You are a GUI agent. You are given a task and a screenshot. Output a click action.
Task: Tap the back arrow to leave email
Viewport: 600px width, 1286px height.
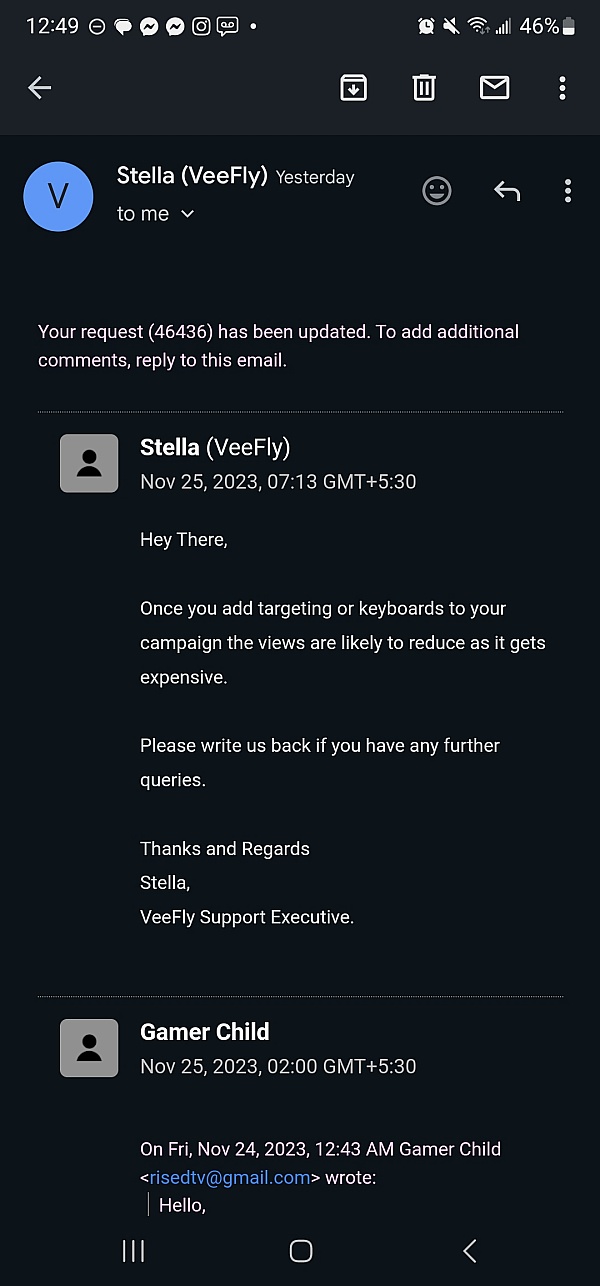[40, 88]
